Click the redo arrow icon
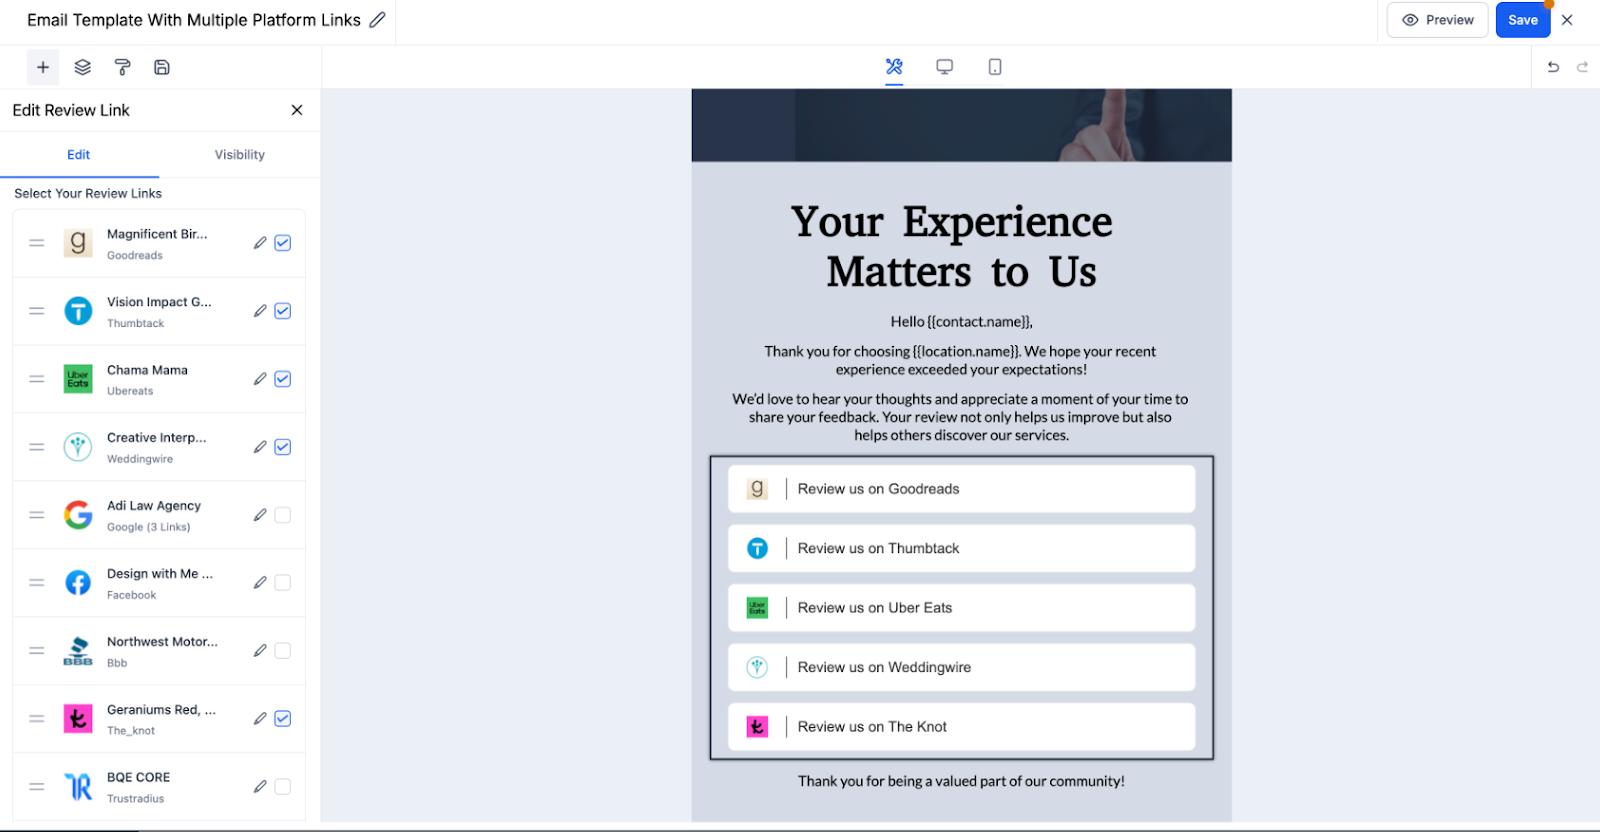Screen dimensions: 1600x832 pyautogui.click(x=1582, y=67)
